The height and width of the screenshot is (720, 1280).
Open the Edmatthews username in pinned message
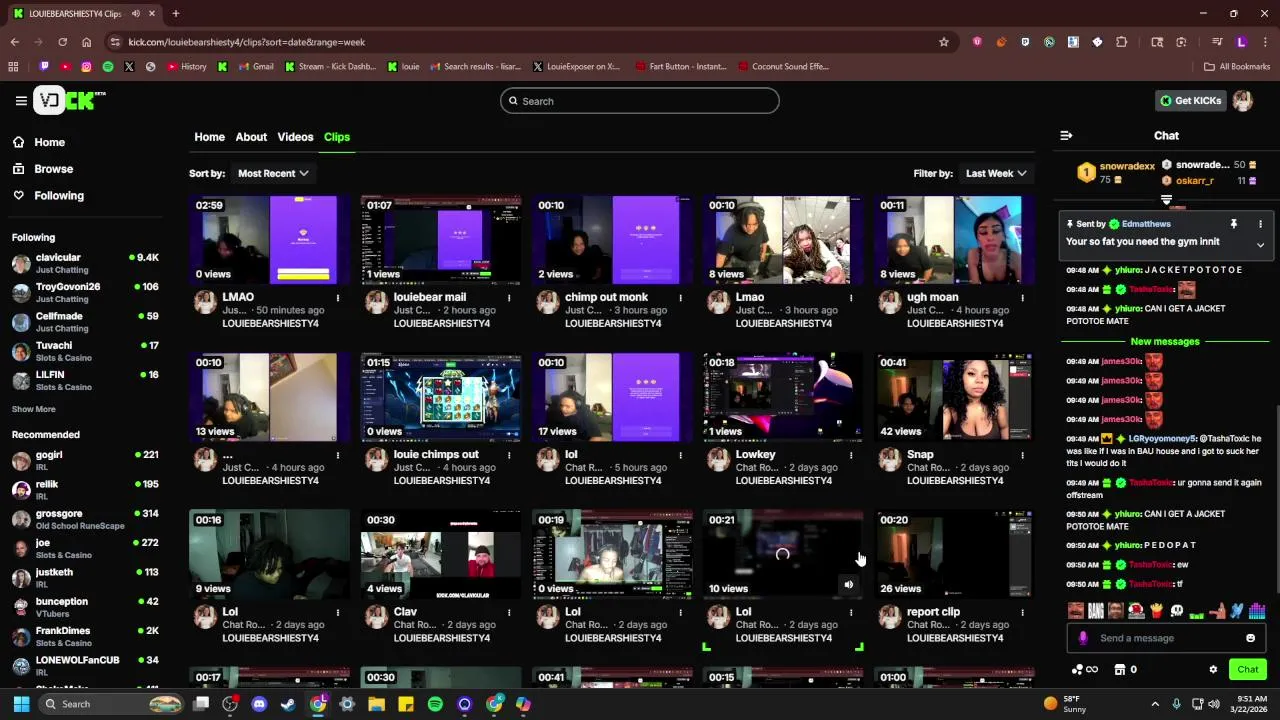1146,224
